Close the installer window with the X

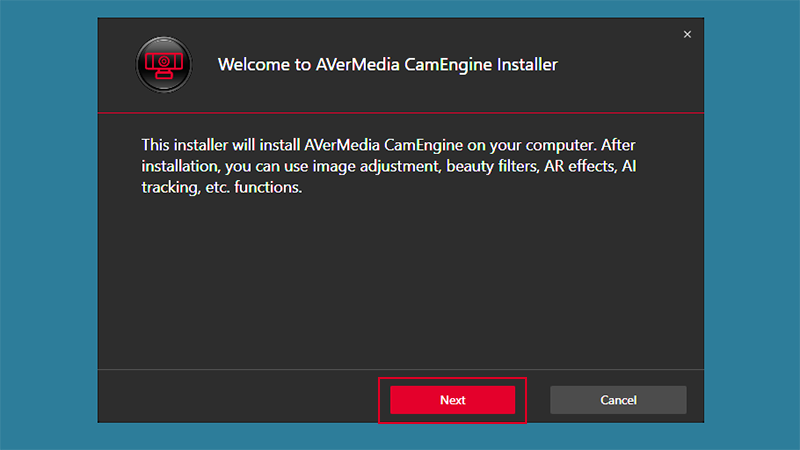(x=687, y=34)
